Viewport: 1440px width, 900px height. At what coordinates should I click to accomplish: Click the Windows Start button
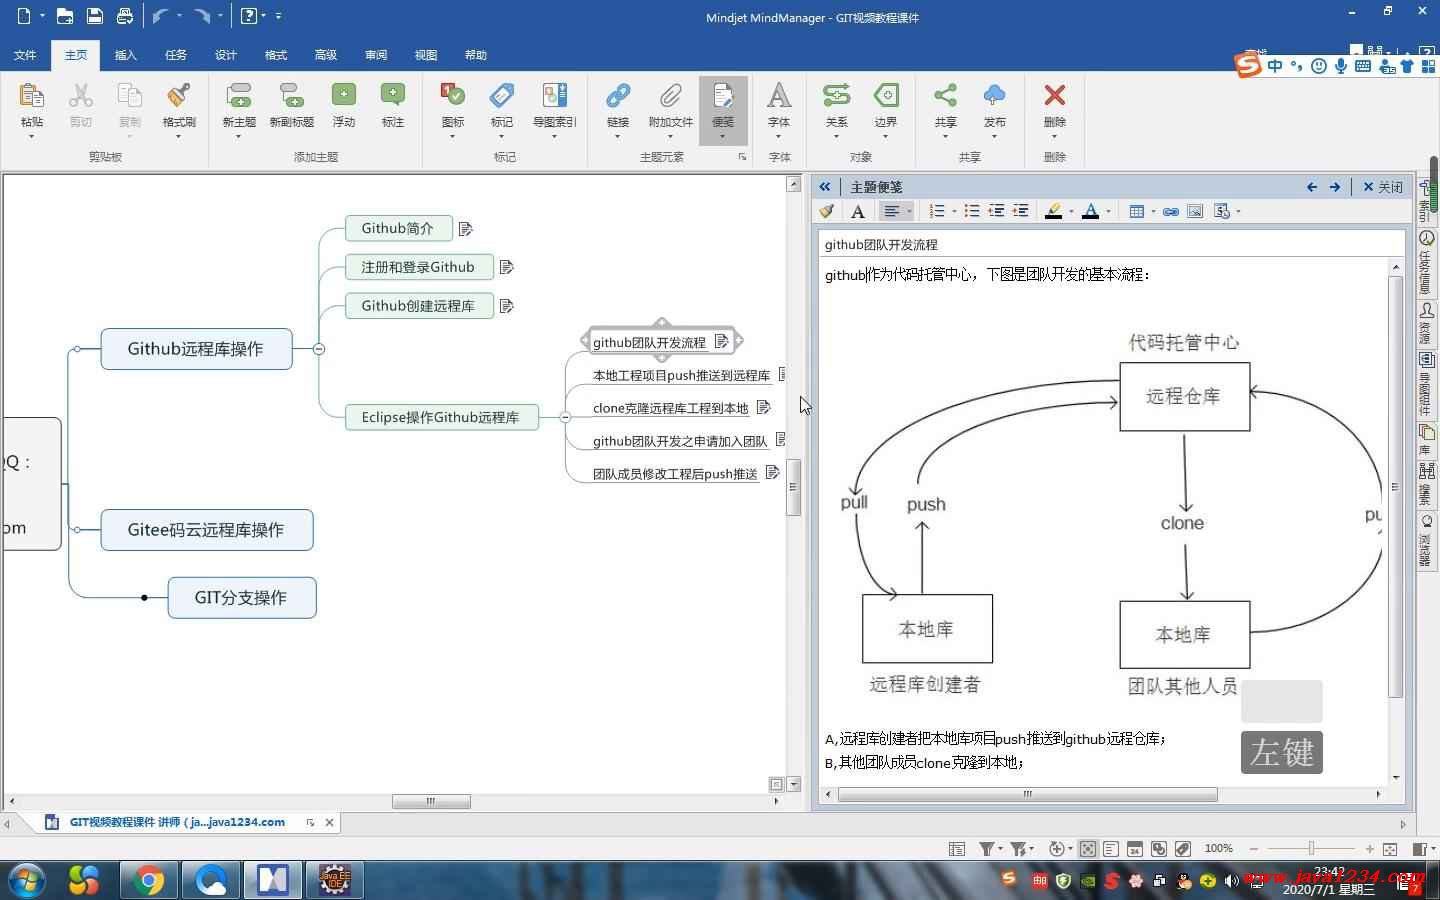(27, 880)
